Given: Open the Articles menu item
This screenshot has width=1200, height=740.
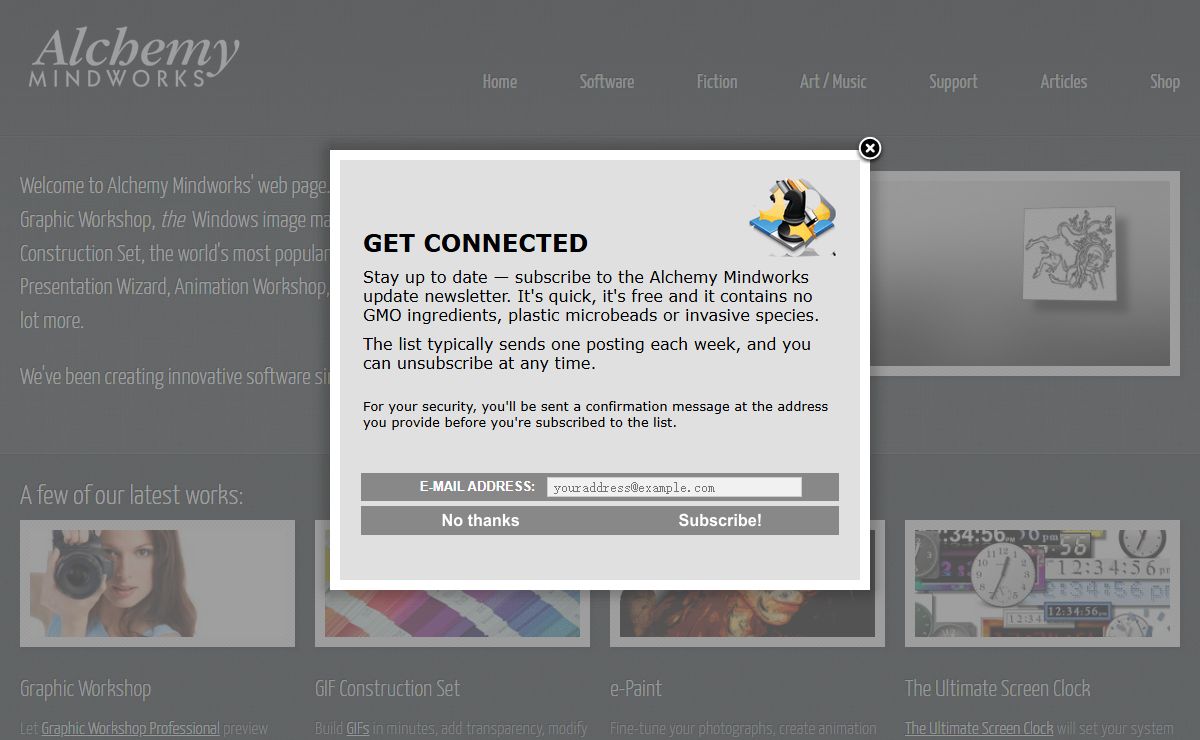Looking at the screenshot, I should click(1063, 82).
